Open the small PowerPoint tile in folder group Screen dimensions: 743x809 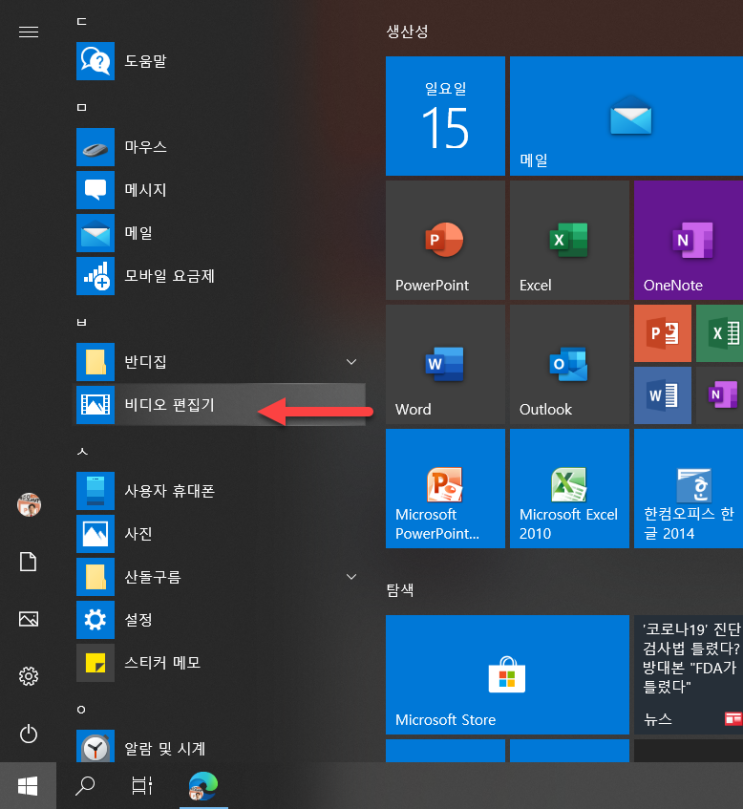click(x=663, y=333)
